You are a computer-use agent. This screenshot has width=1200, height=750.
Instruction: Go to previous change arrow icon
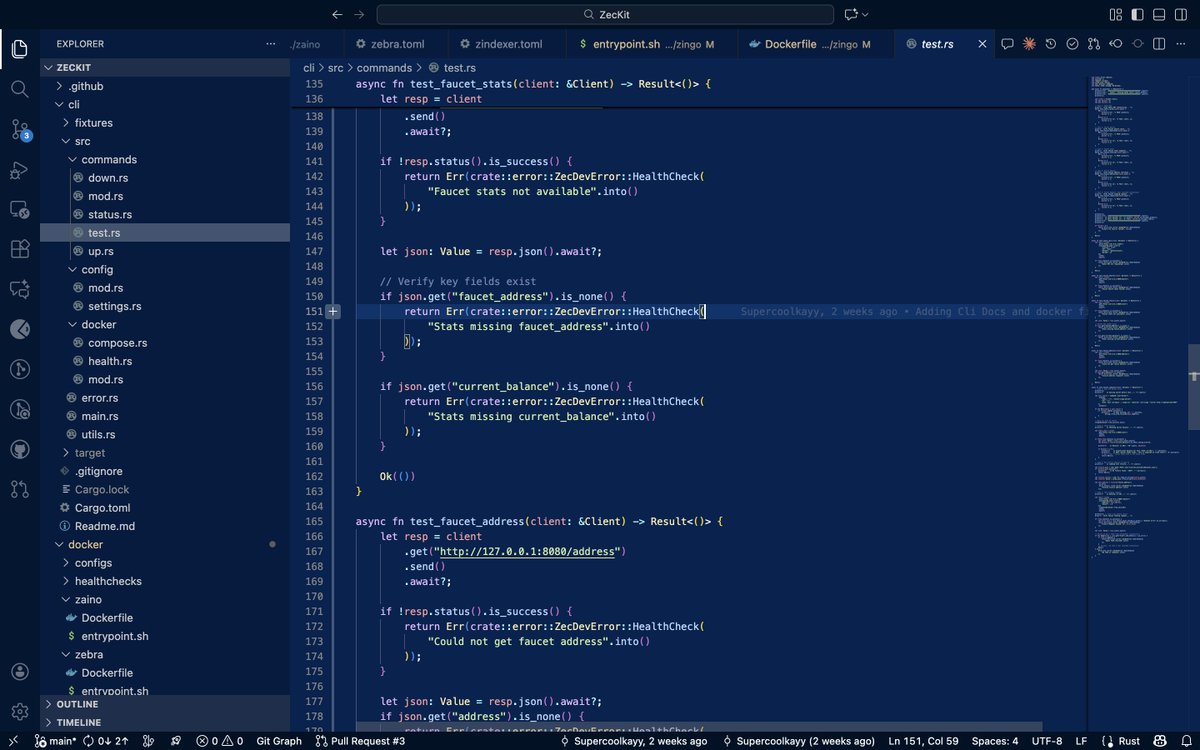point(1115,44)
